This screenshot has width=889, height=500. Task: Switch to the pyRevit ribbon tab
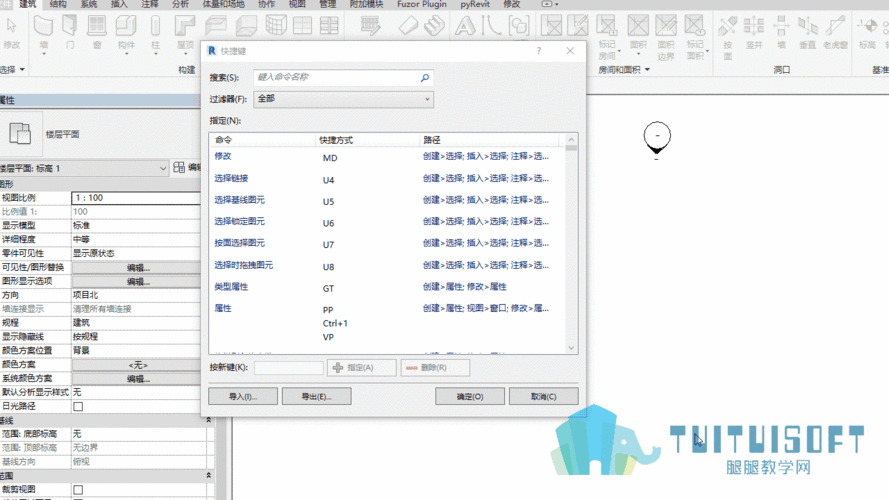coord(475,5)
